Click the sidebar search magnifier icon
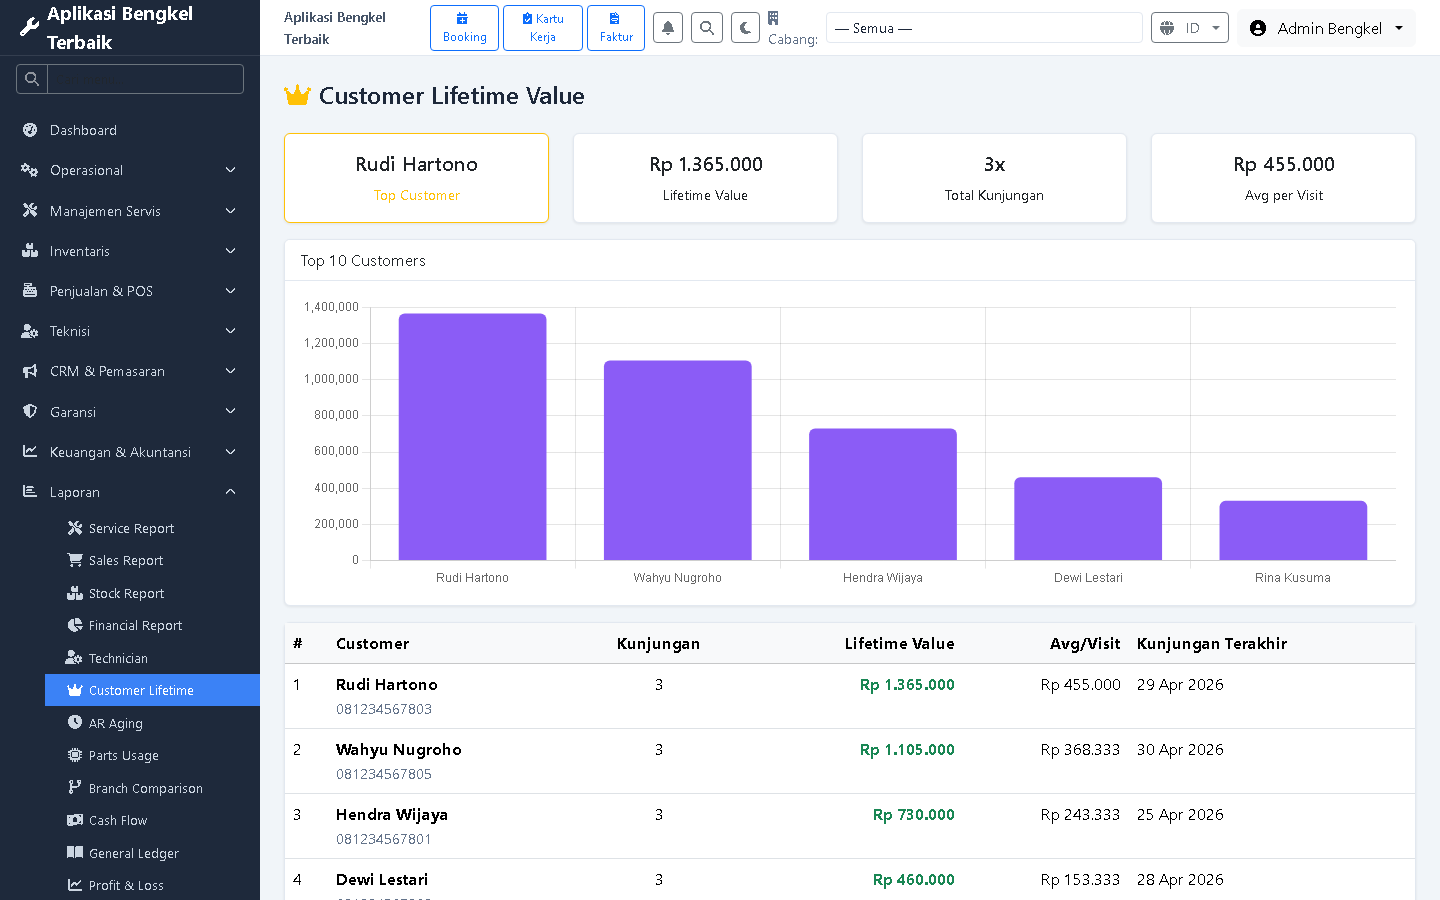The height and width of the screenshot is (900, 1440). [x=32, y=79]
